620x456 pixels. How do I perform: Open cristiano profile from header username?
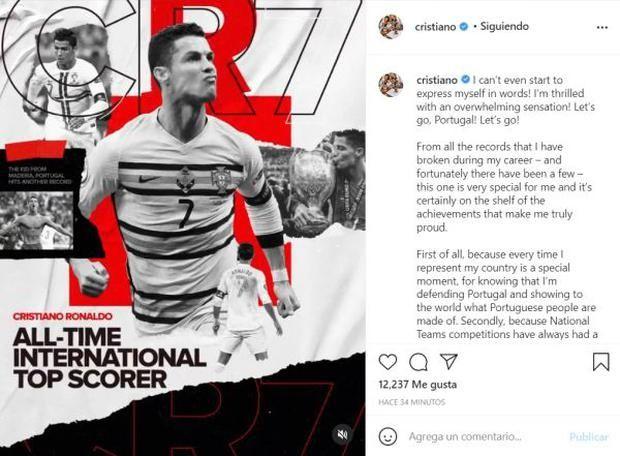click(x=435, y=26)
